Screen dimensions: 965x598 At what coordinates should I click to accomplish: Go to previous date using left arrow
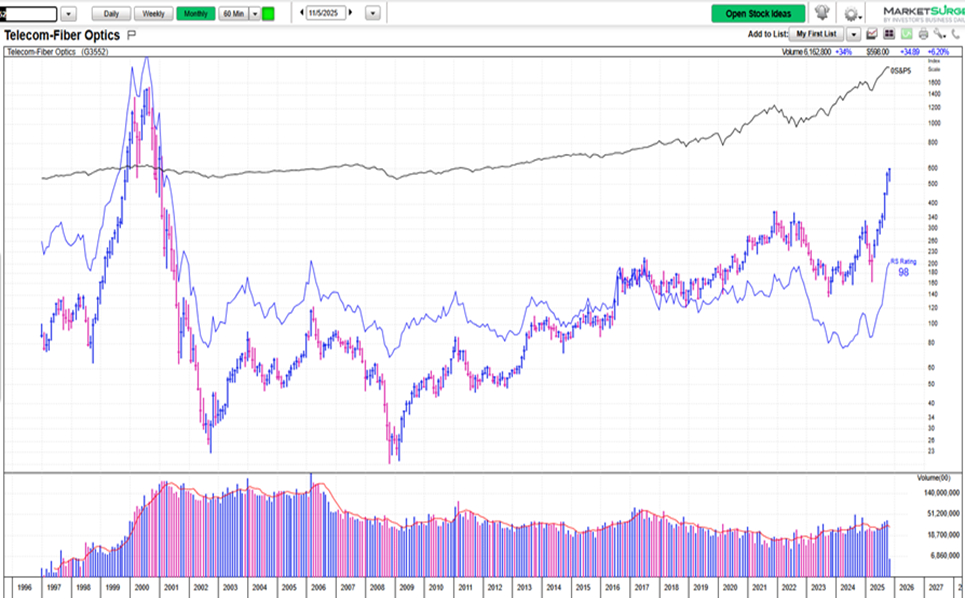(303, 13)
